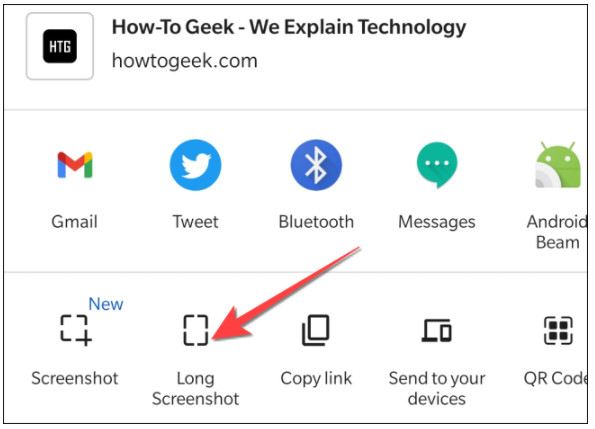Tap the How-To Geek page title
Viewport: 595px width, 429px height.
click(289, 27)
